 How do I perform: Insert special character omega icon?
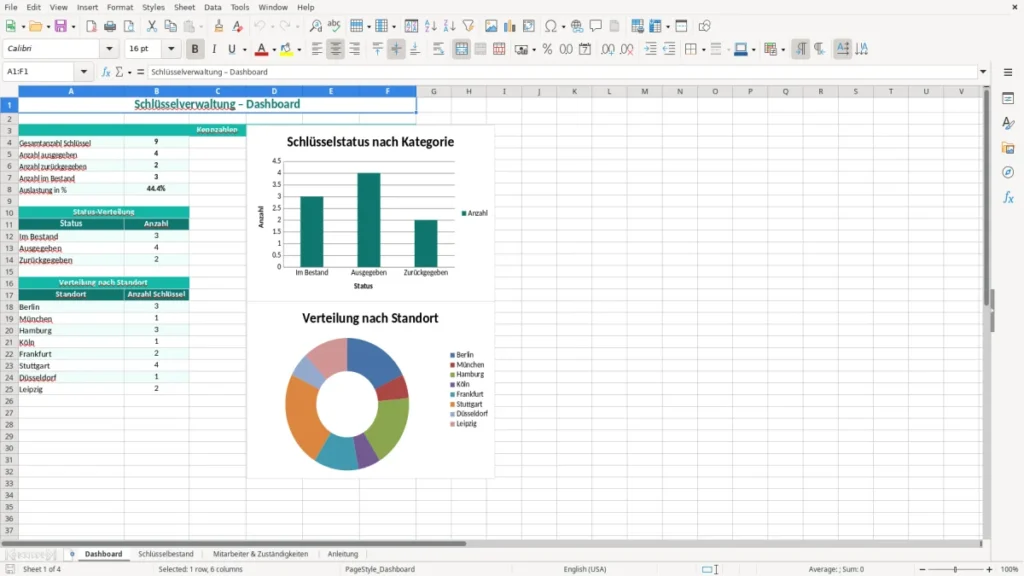(x=551, y=26)
